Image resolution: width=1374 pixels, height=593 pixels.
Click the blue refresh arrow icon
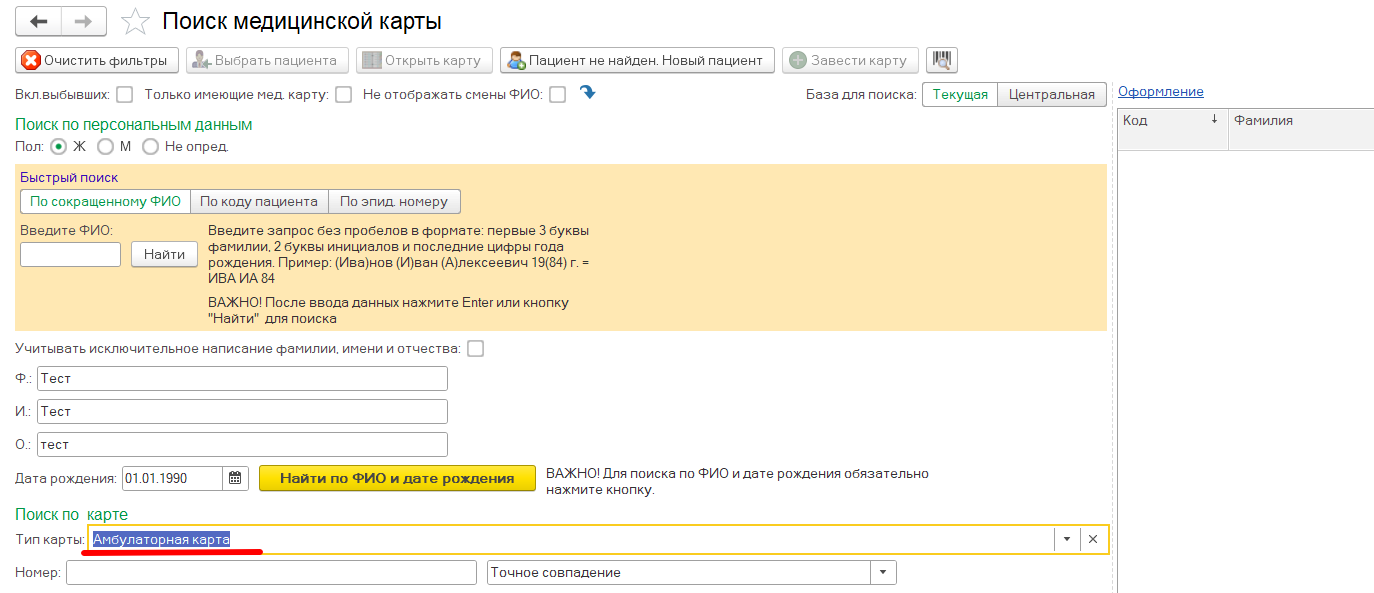pos(588,93)
